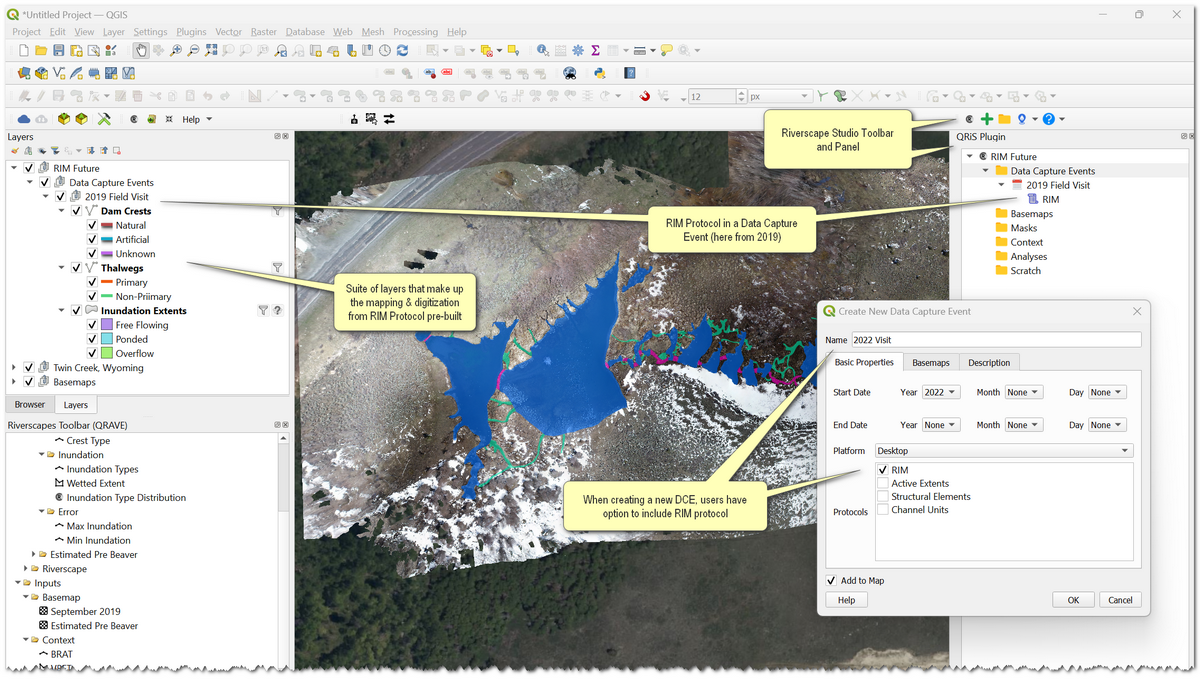This screenshot has height=680, width=1200.
Task: Uncheck the Dam Crests layer checkbox
Action: [x=77, y=211]
